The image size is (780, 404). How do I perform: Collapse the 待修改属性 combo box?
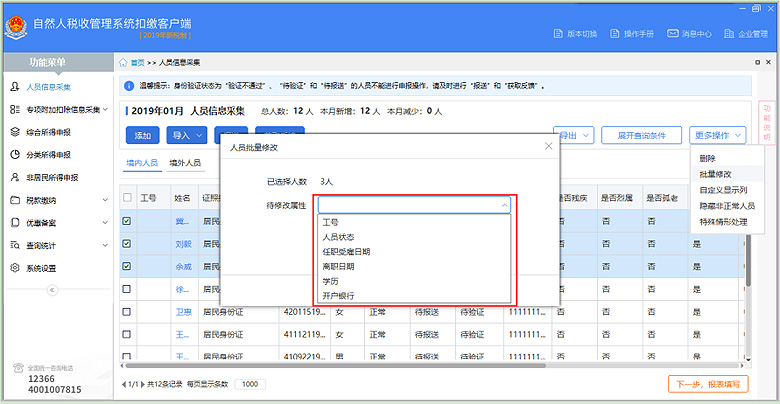click(505, 205)
